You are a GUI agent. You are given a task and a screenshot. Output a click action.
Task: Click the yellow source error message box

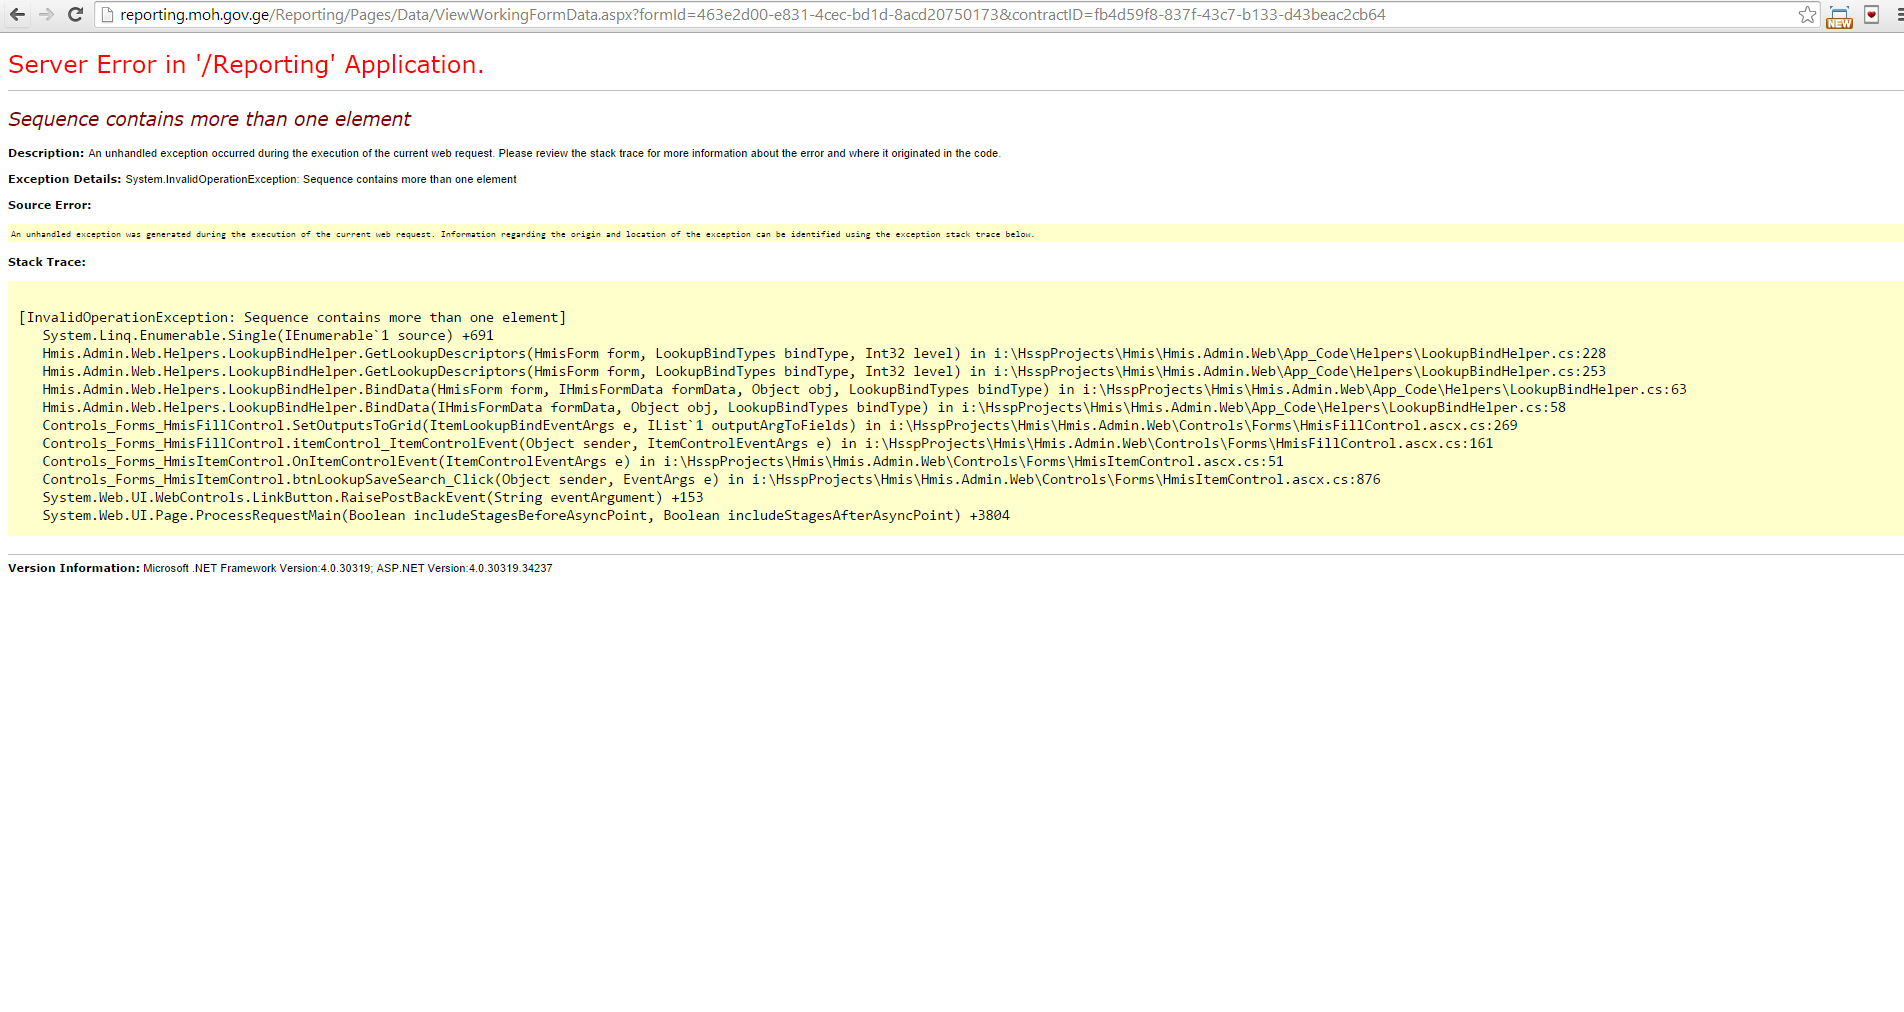coord(950,234)
